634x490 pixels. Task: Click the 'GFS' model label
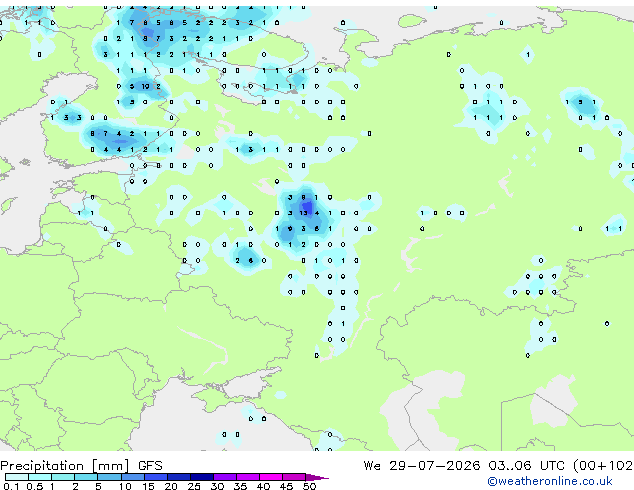[150, 466]
